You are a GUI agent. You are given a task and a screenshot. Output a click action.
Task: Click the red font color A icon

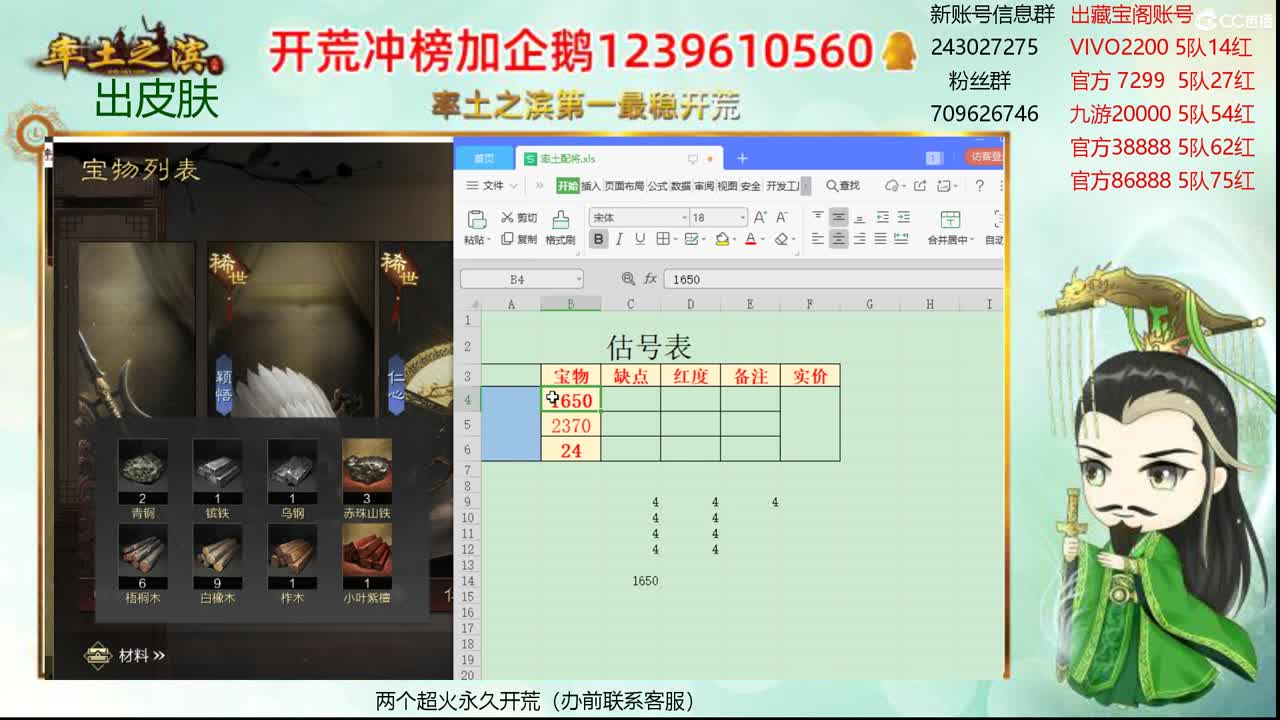[x=750, y=239]
